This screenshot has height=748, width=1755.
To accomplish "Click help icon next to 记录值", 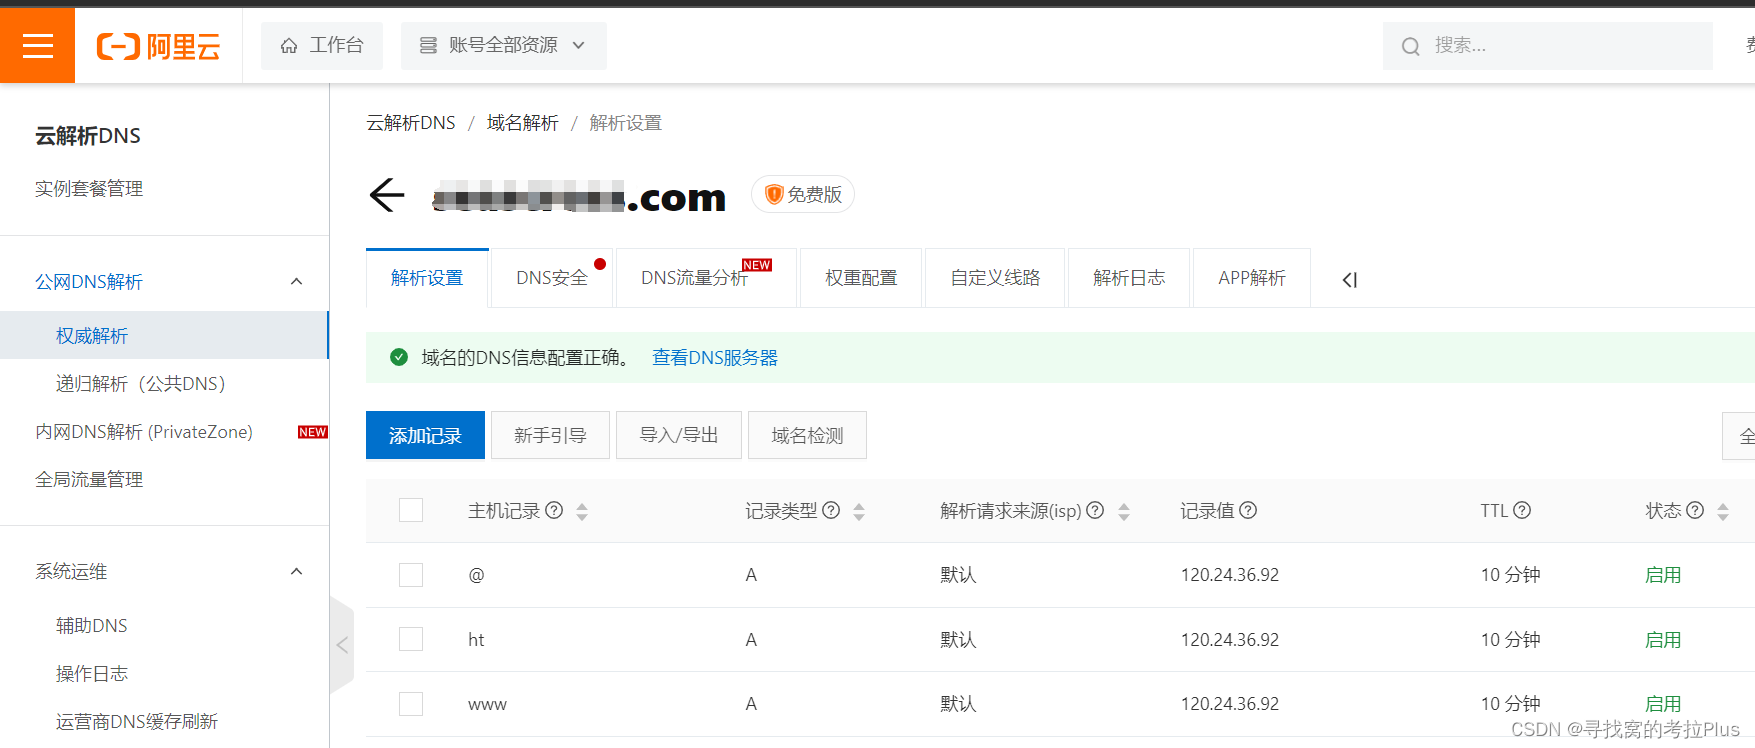I will coord(1248,510).
